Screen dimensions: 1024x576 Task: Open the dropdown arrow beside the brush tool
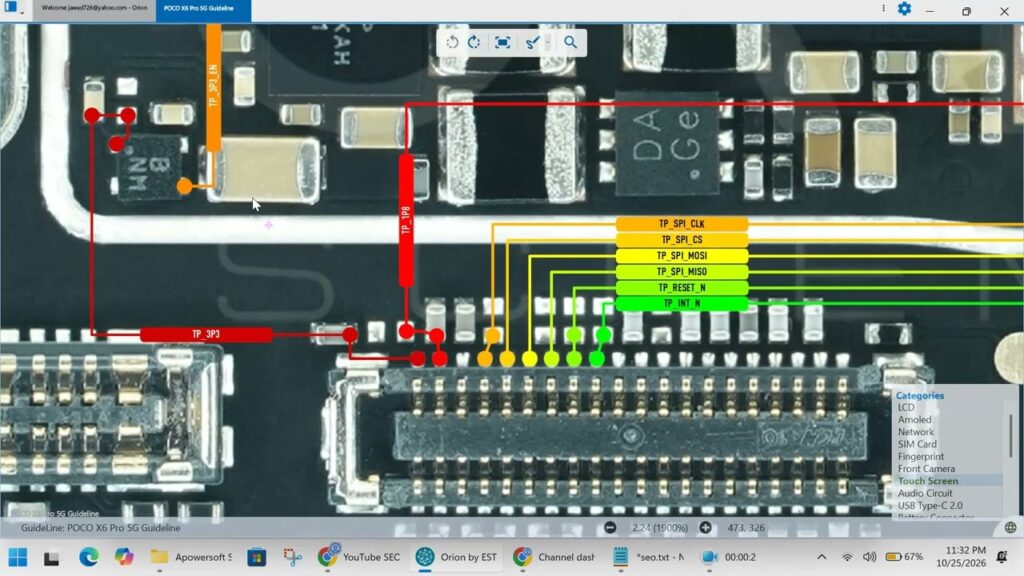[548, 42]
